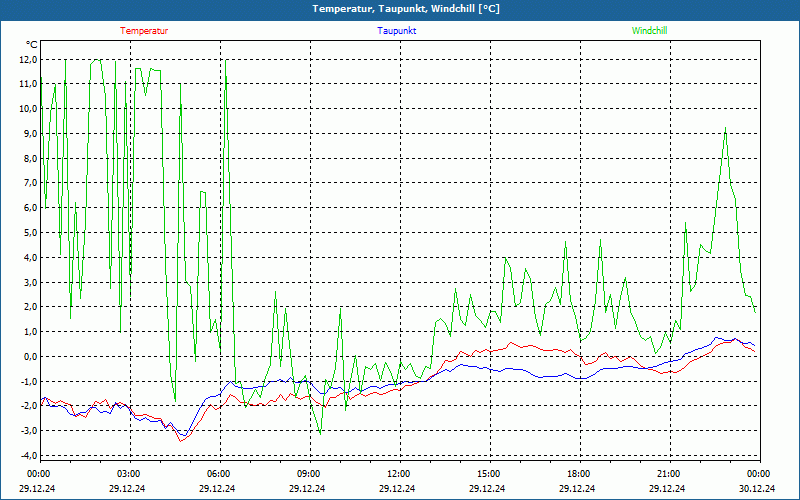Jump to the 12:00 time axis marker
The width and height of the screenshot is (800, 500).
[398, 474]
